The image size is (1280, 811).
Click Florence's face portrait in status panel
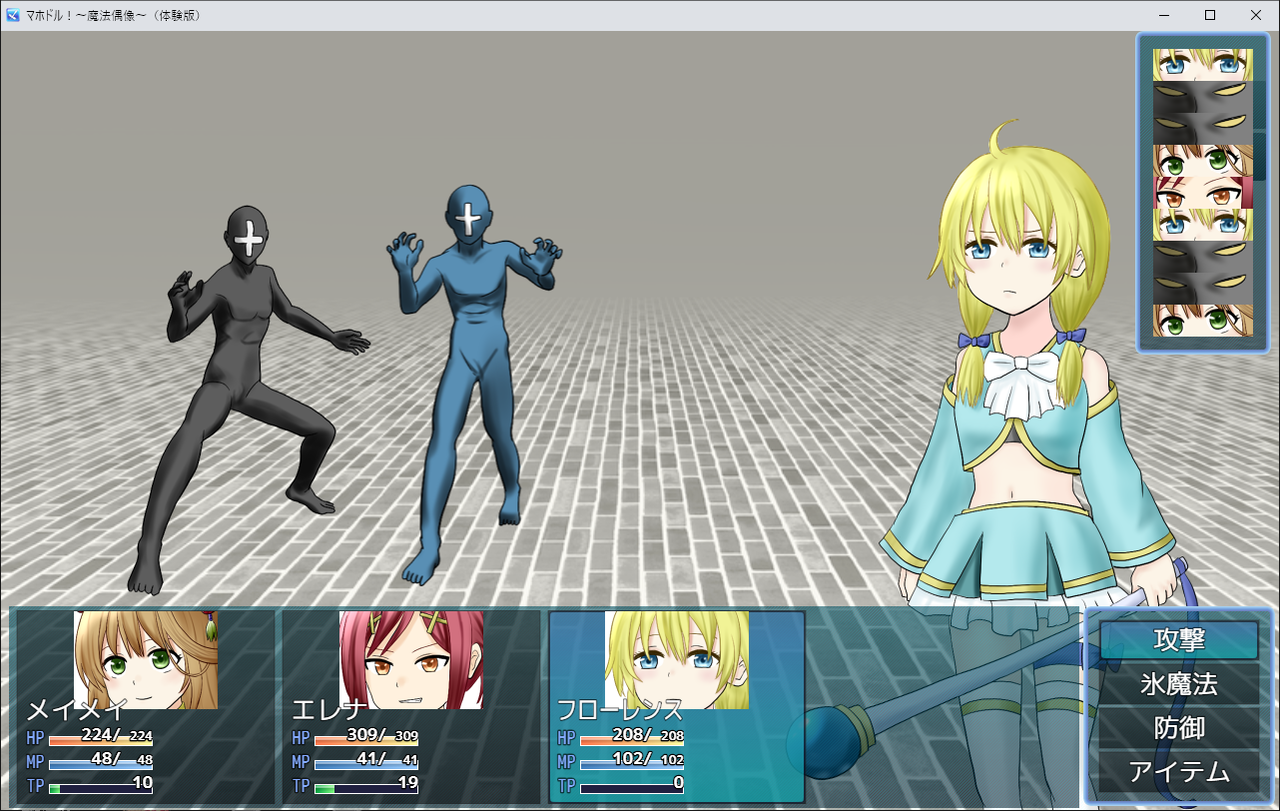point(677,660)
